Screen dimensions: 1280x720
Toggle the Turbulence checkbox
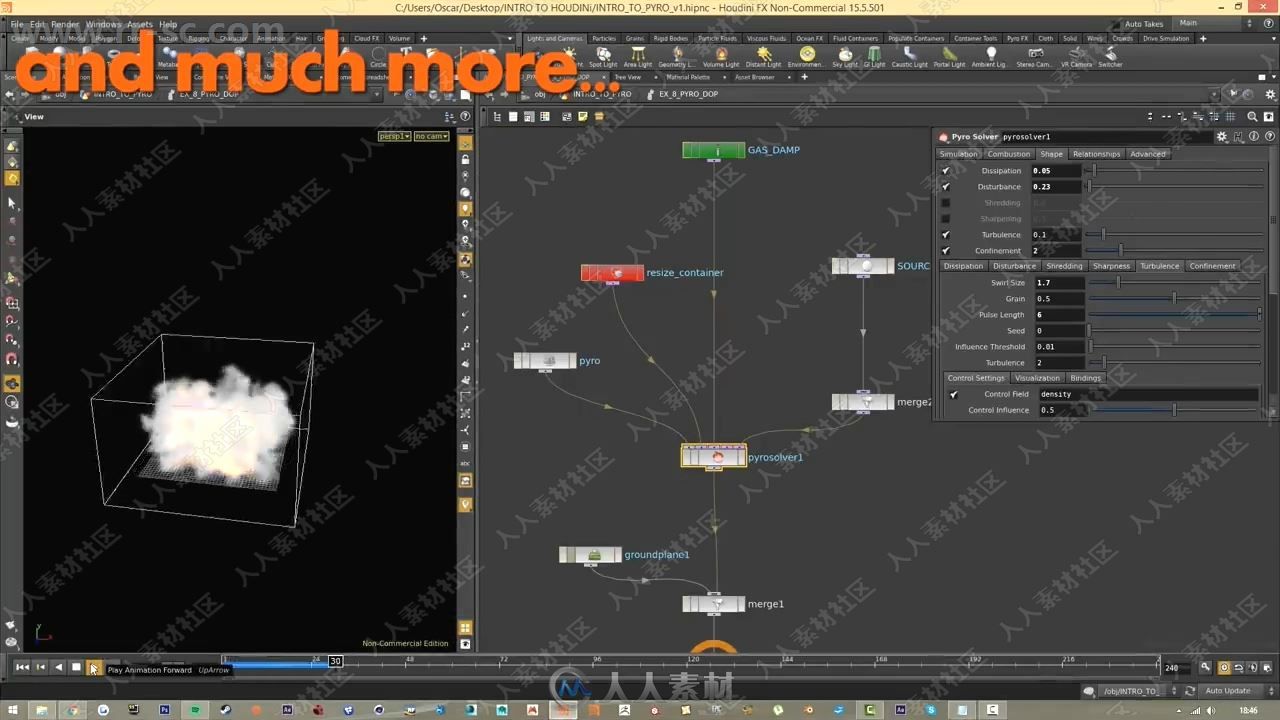946,235
